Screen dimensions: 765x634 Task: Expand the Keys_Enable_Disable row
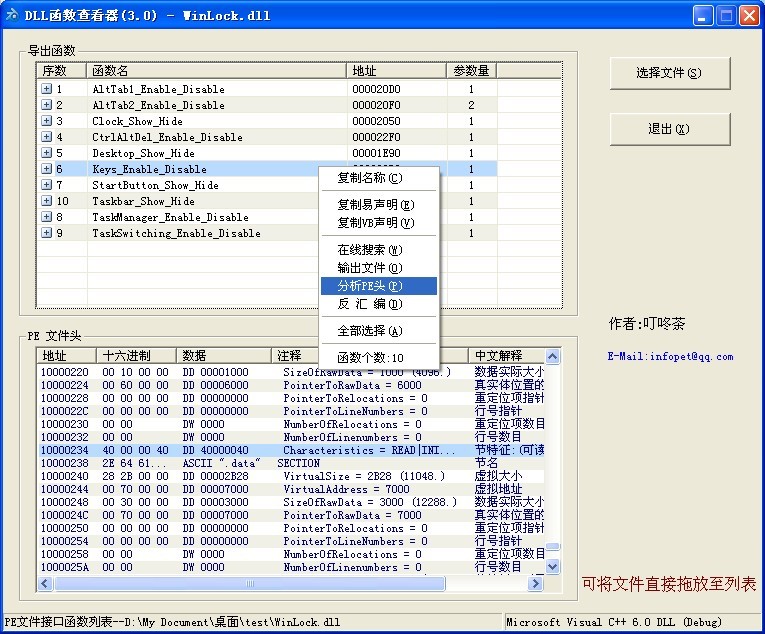pyautogui.click(x=46, y=169)
